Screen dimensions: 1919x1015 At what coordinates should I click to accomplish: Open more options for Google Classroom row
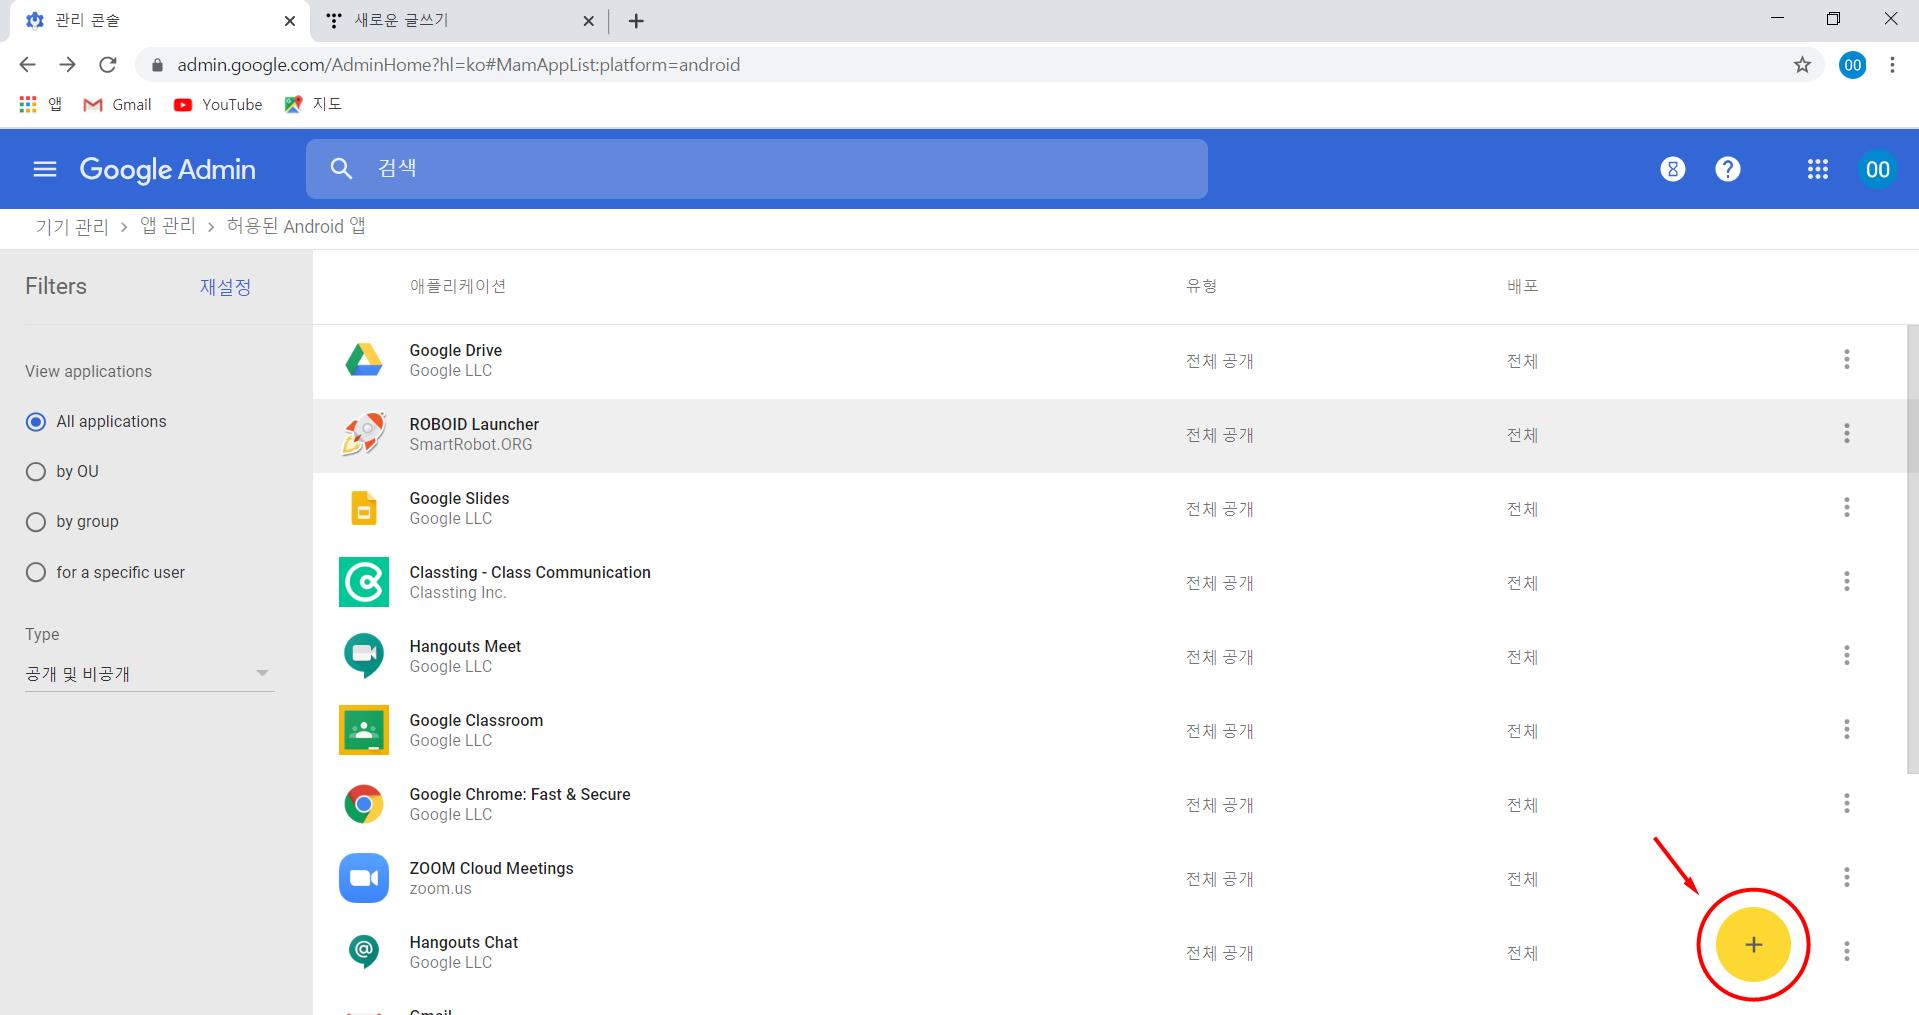click(x=1846, y=729)
